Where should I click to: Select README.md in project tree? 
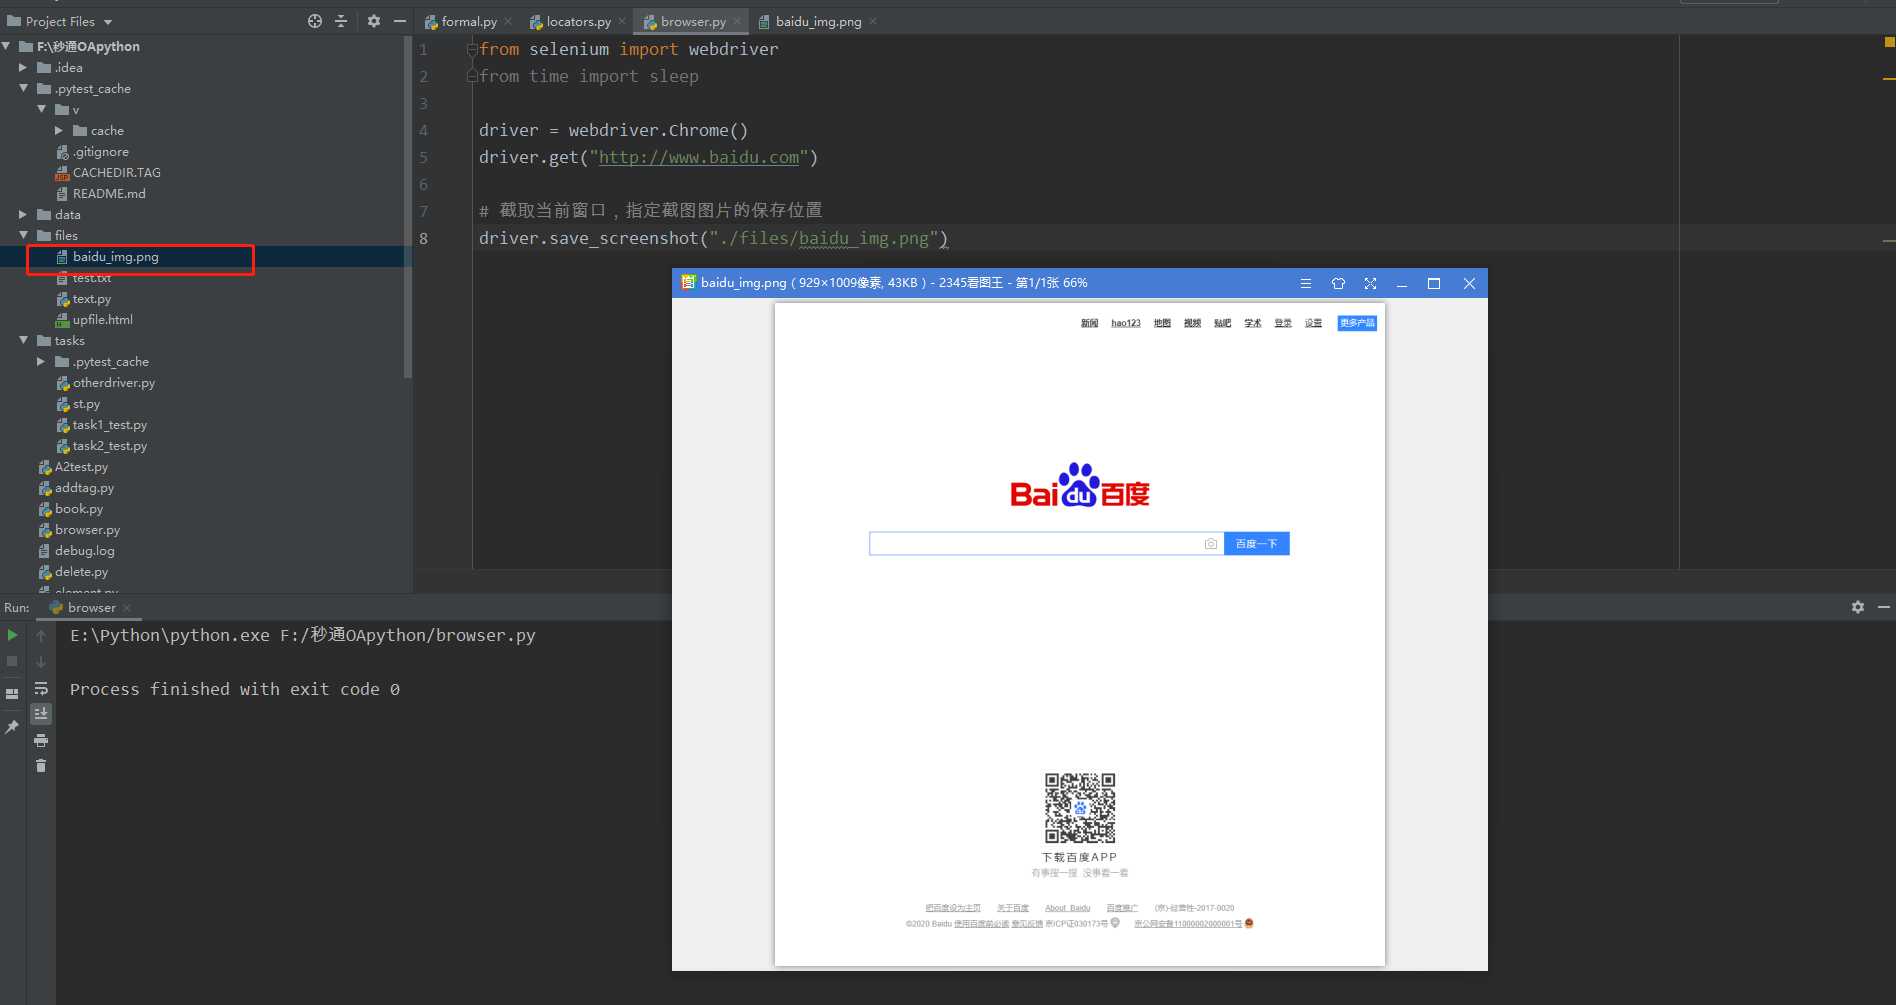[x=108, y=194]
